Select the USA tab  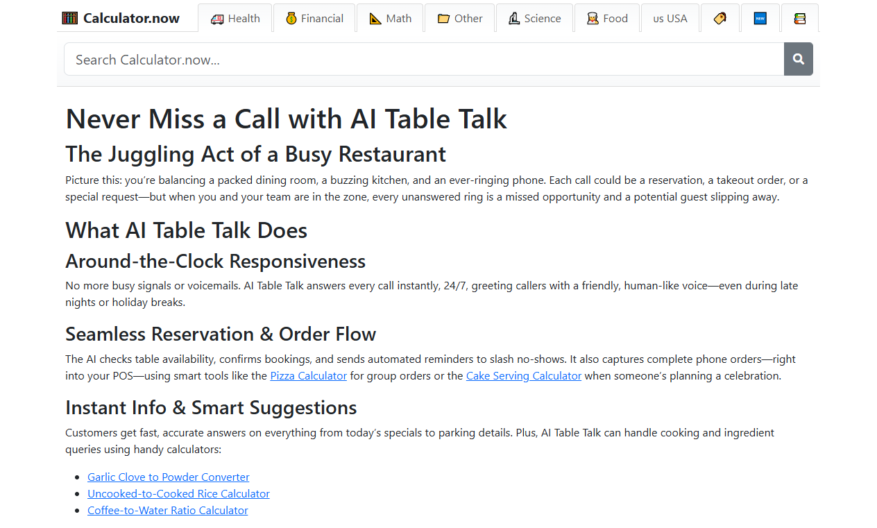point(670,18)
